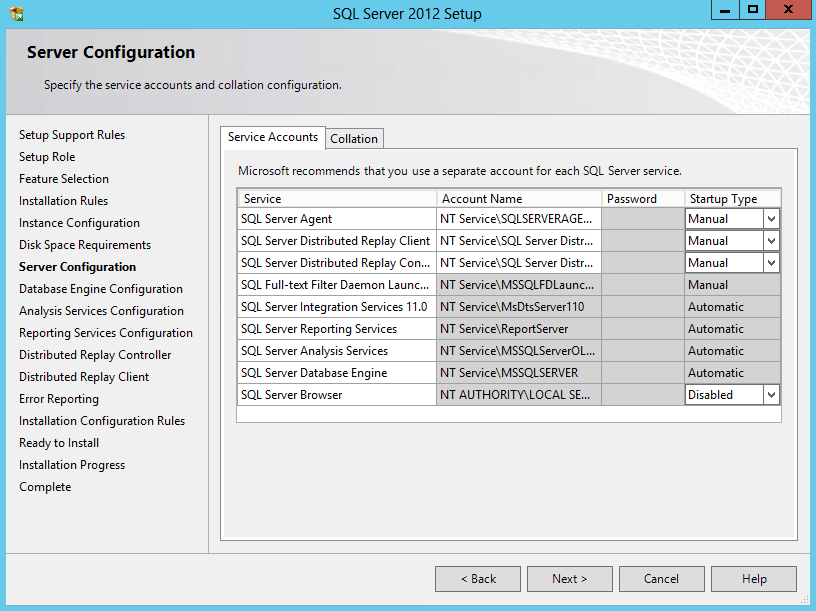
Task: Select 'Distributed Replay Controller' step in sidebar
Action: pyautogui.click(x=95, y=355)
